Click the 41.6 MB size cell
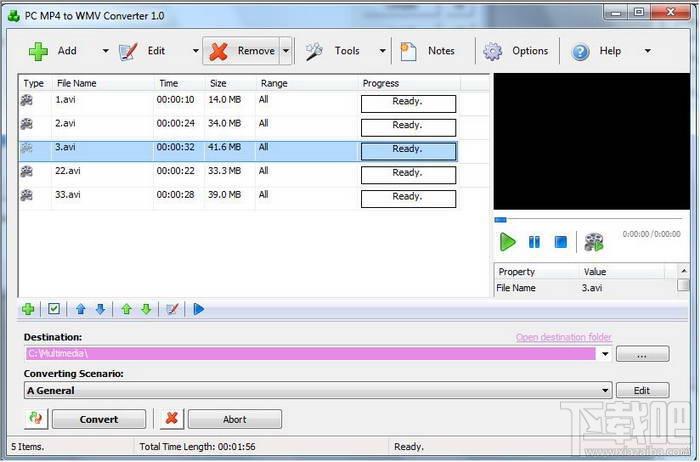 pos(225,147)
